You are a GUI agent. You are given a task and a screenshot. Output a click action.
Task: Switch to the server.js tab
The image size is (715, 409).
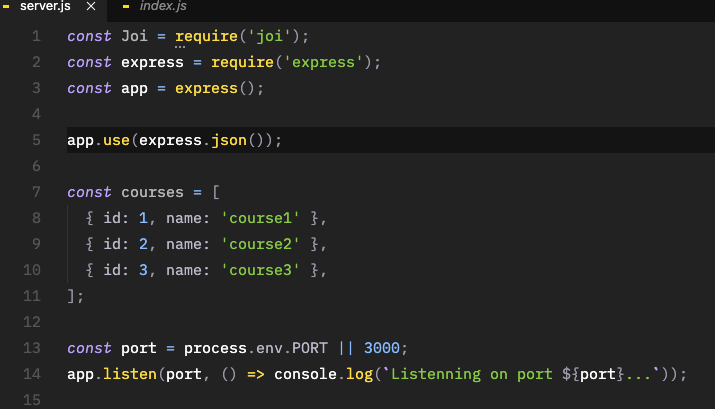tap(45, 6)
